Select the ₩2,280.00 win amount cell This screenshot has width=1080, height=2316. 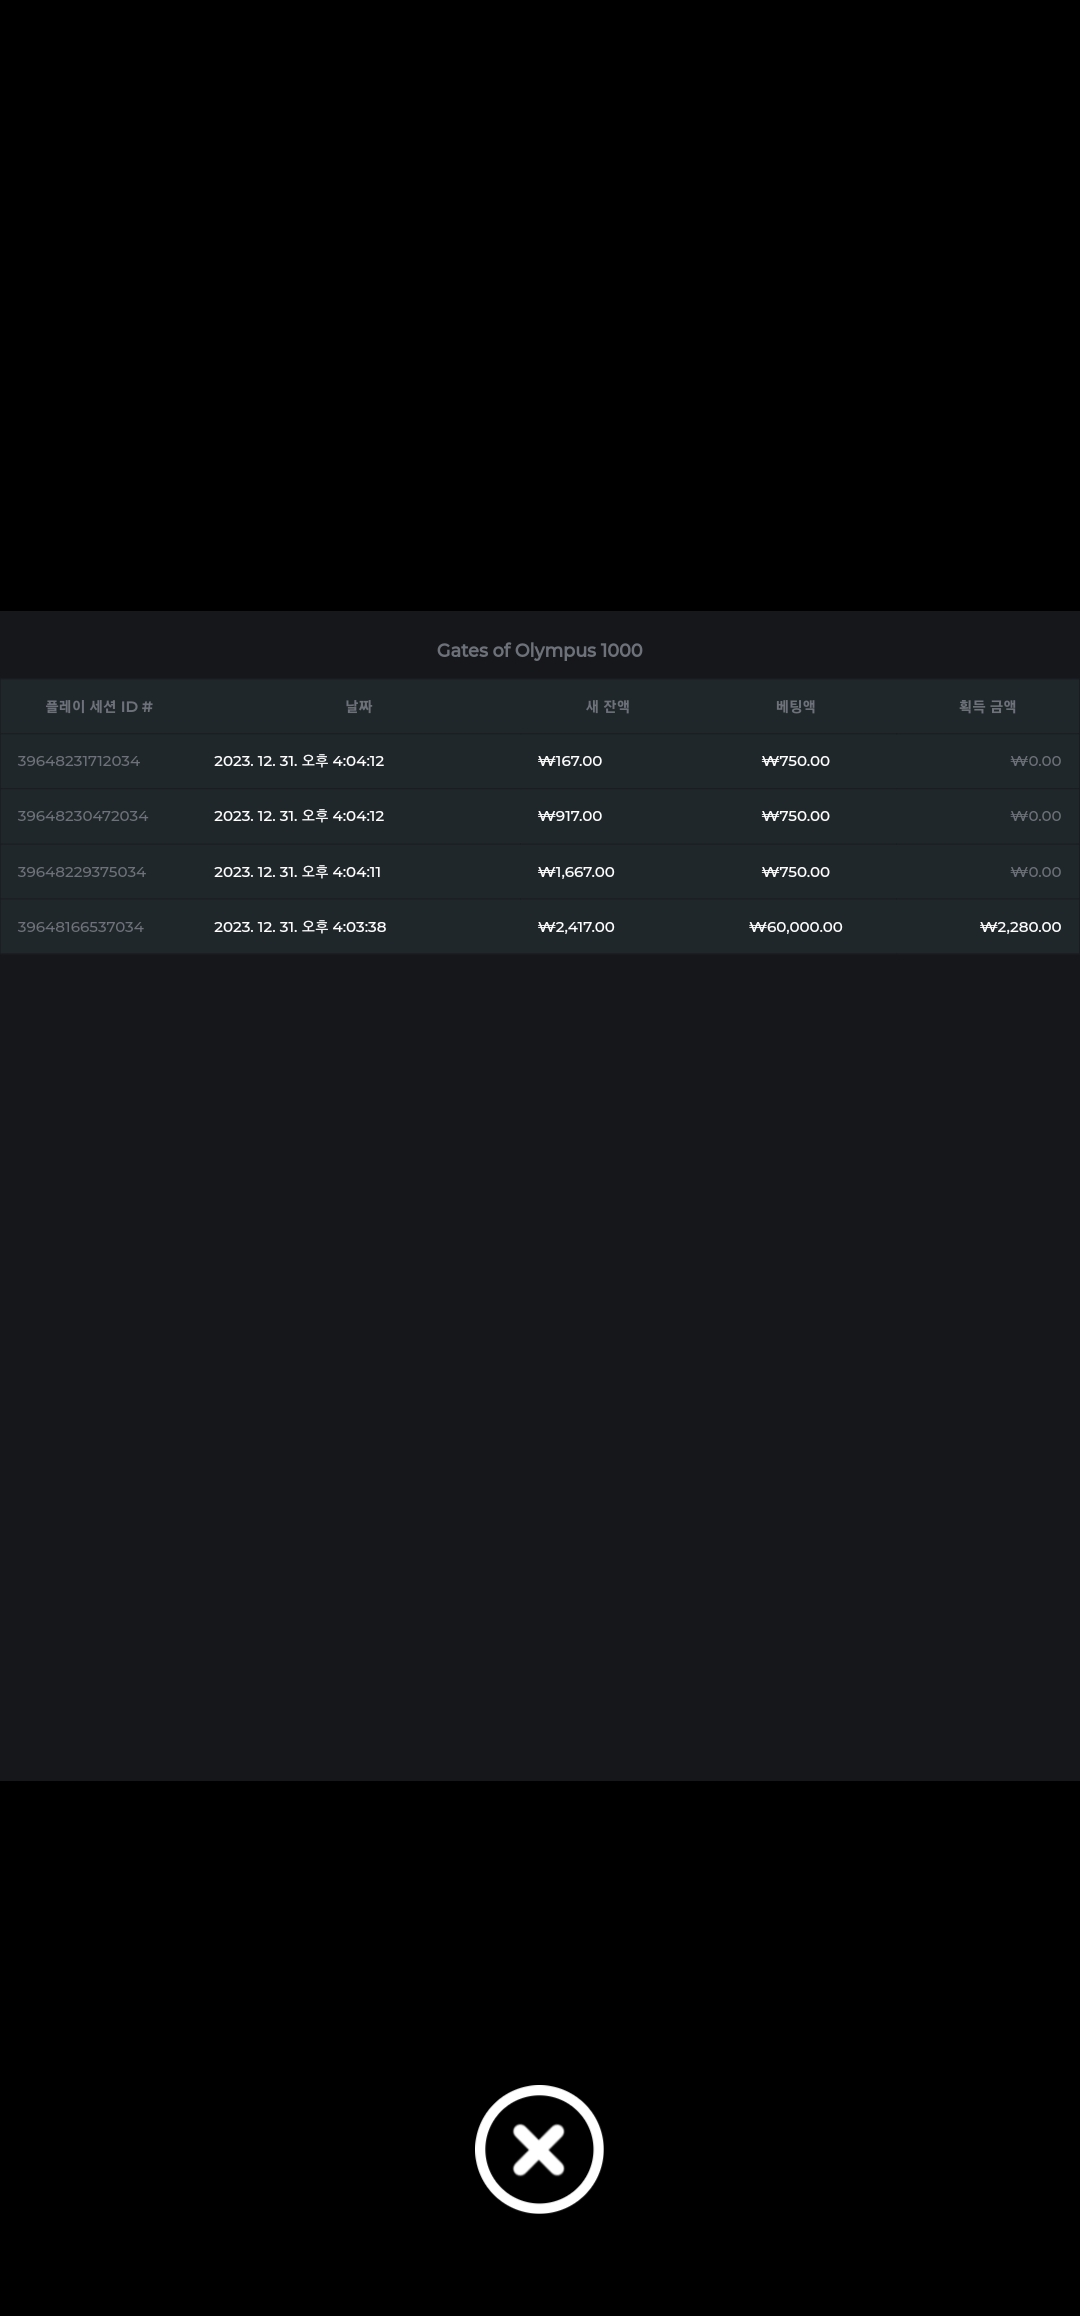tap(1020, 927)
